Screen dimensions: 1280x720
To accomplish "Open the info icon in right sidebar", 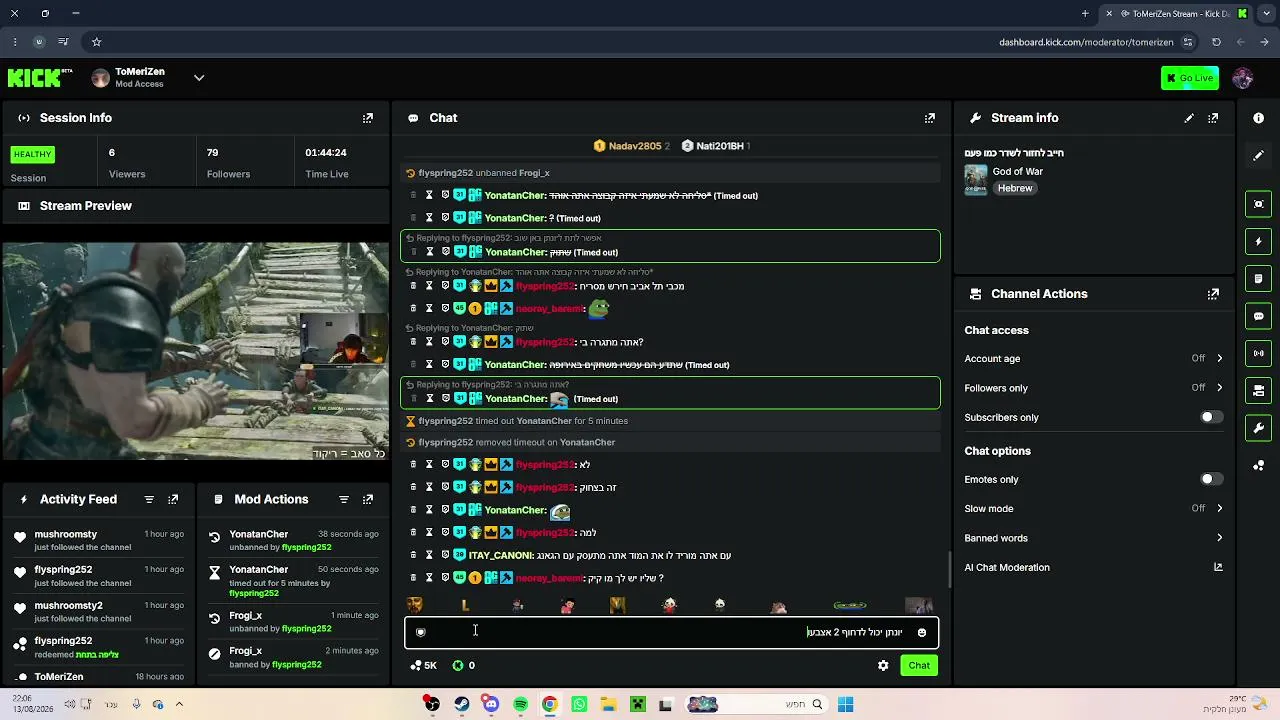I will point(1258,118).
